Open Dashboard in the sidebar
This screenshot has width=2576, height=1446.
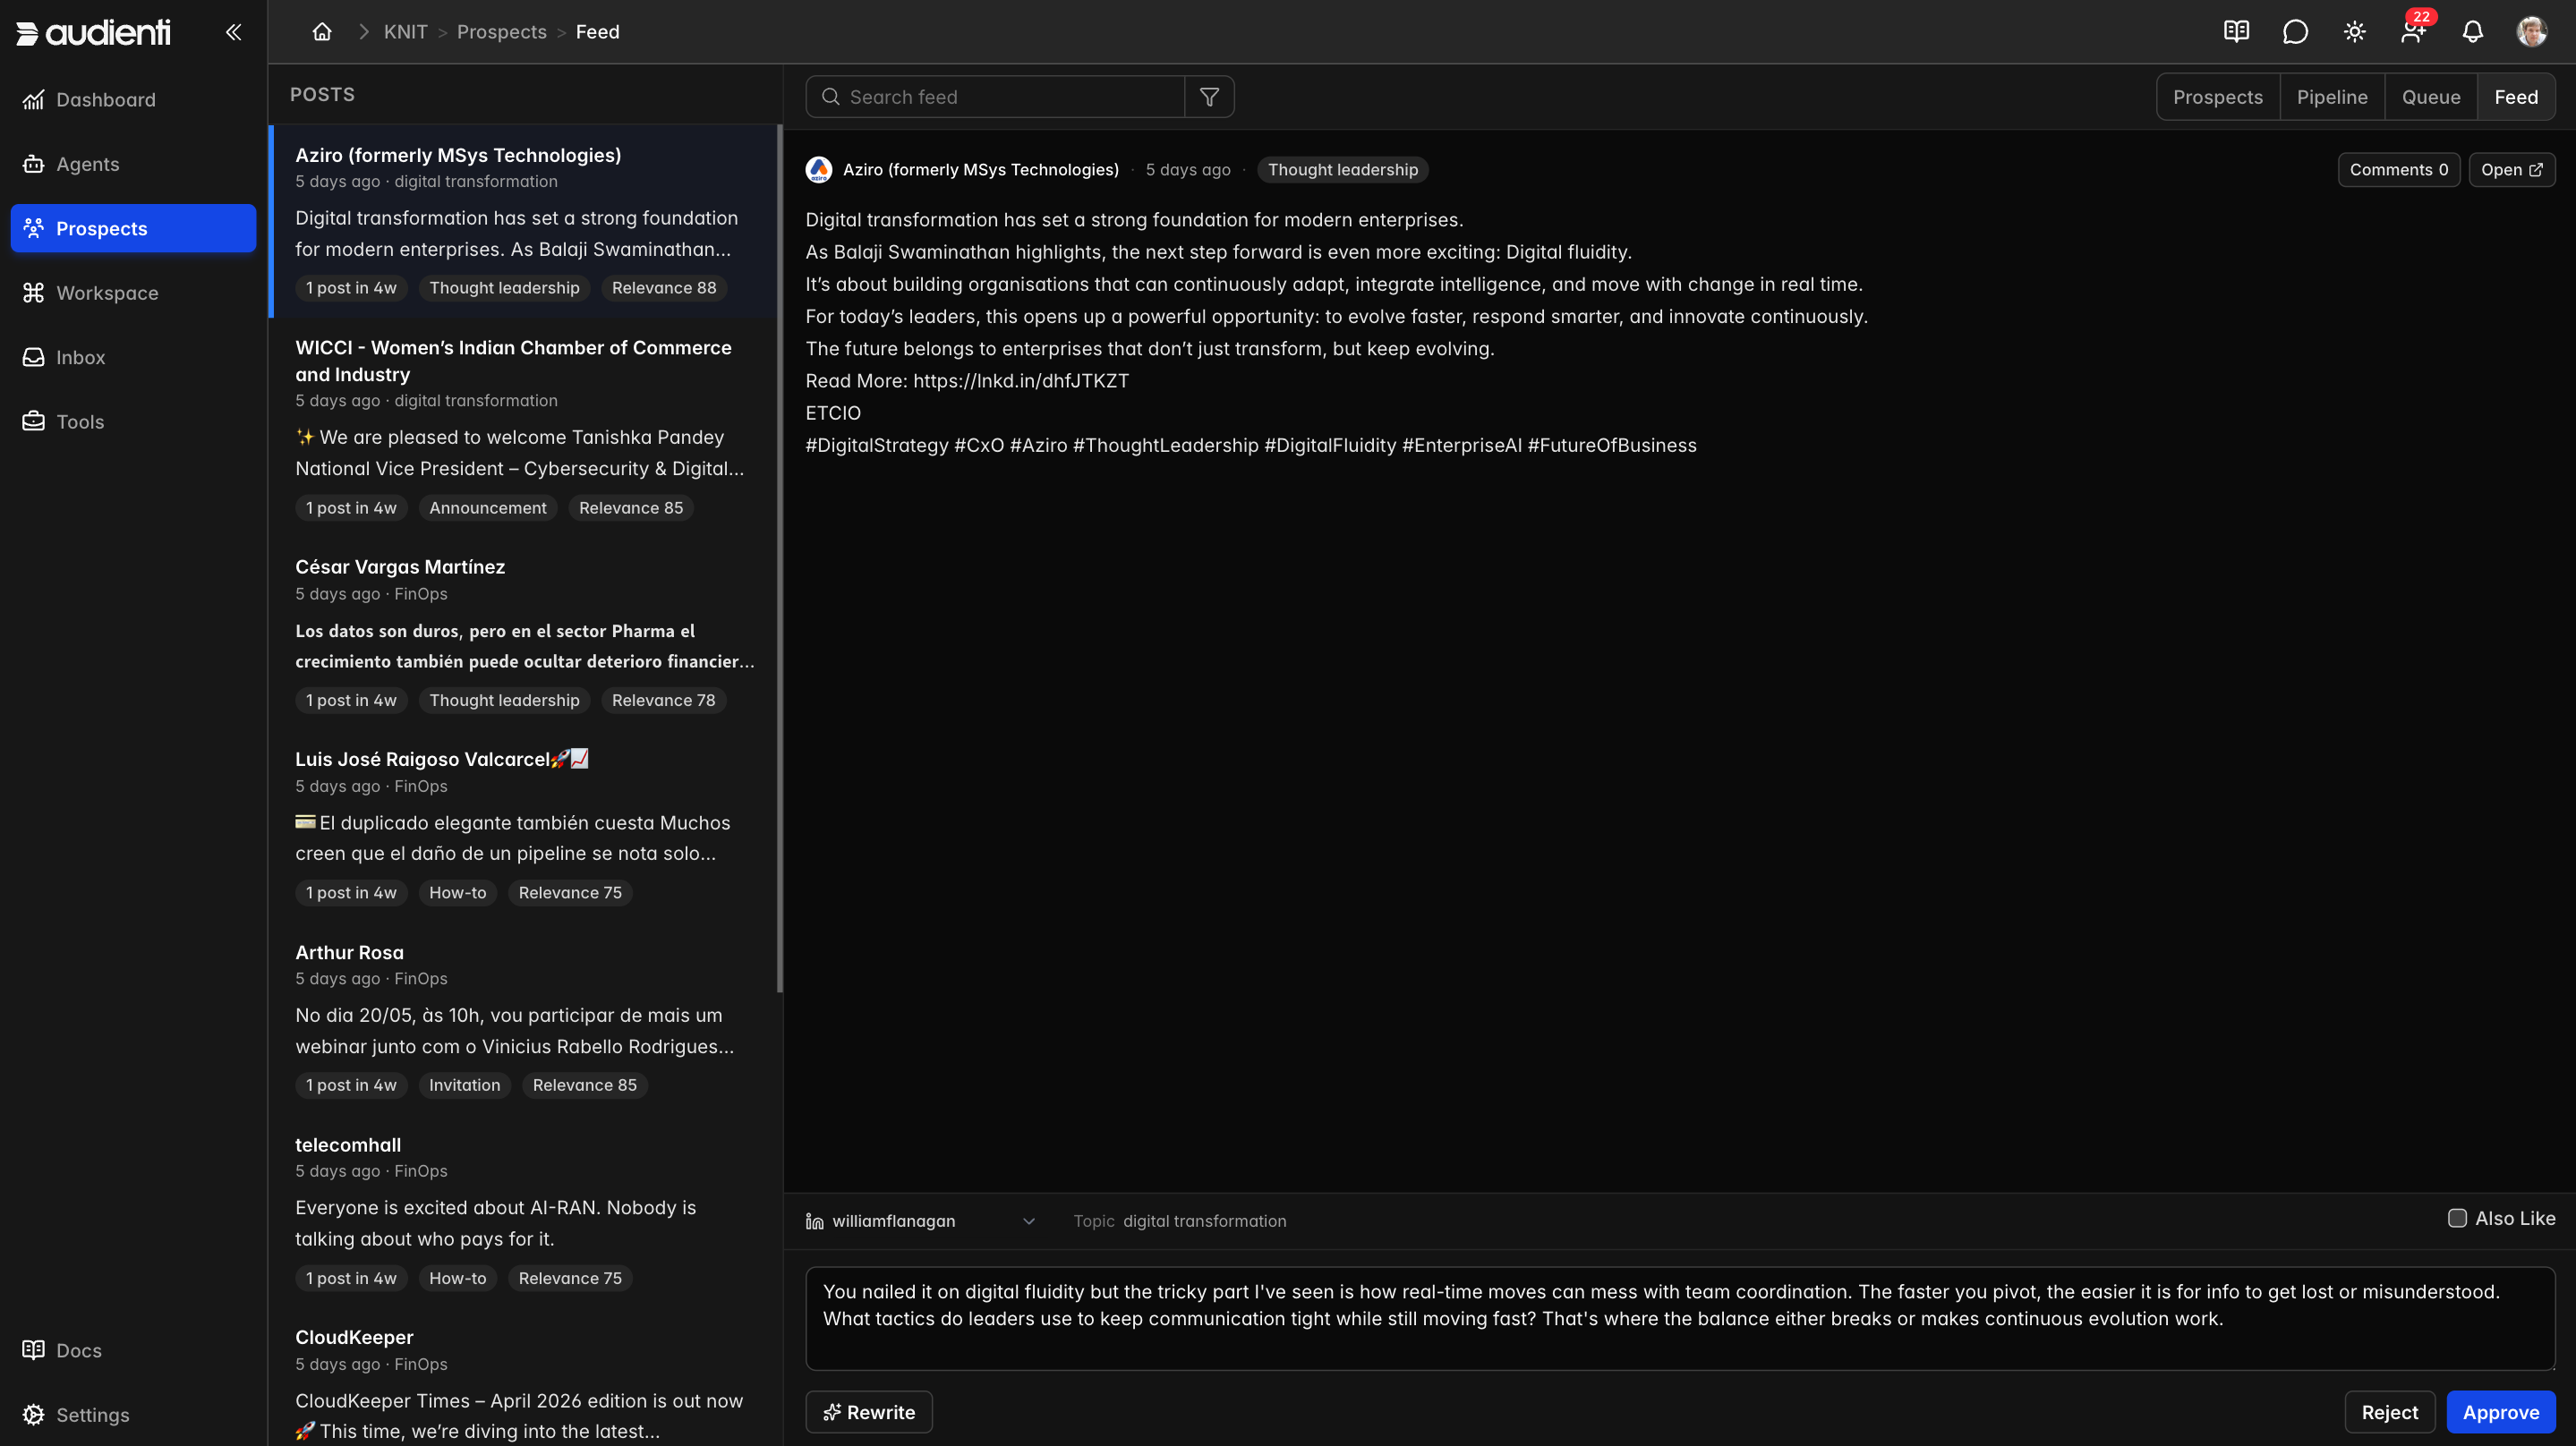click(133, 100)
